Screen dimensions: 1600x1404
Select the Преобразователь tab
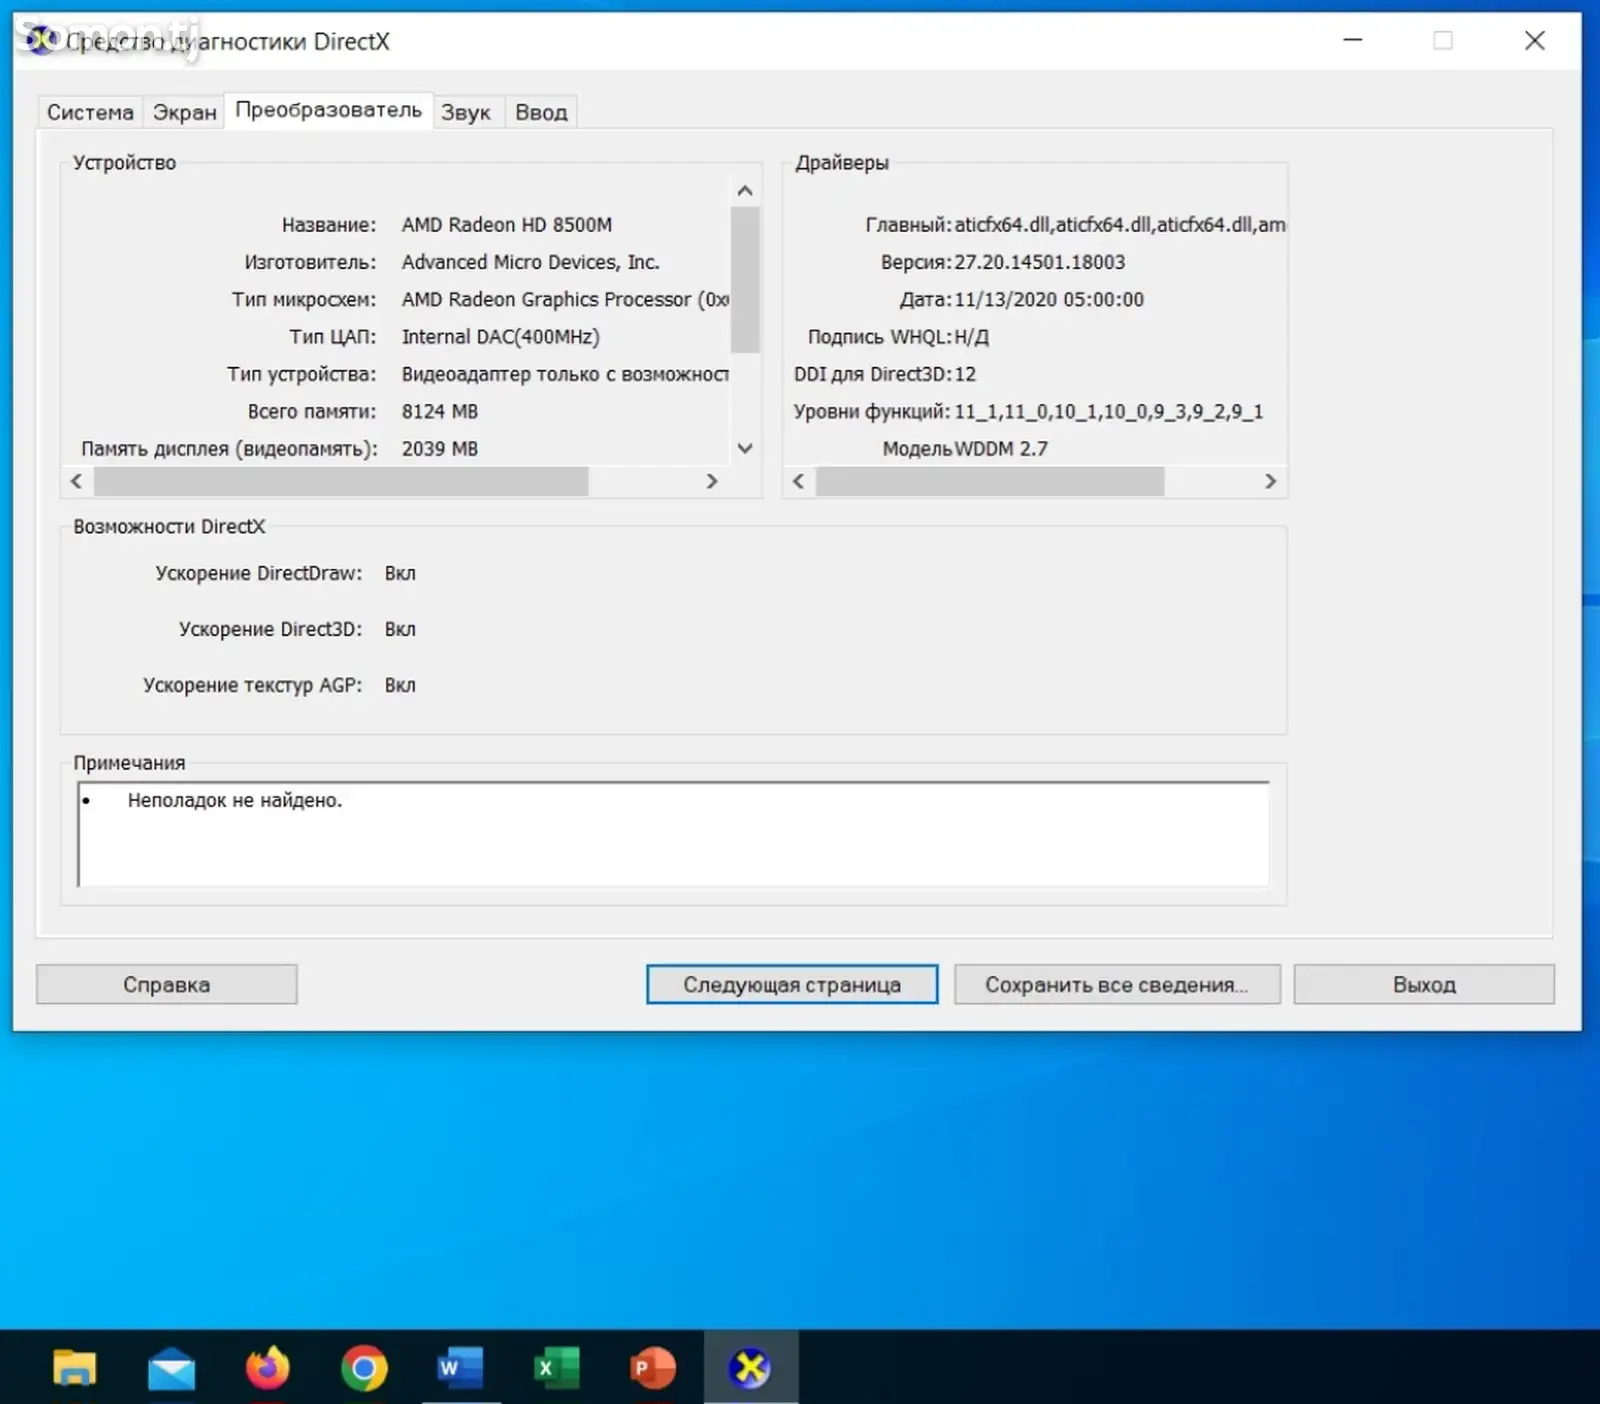[x=328, y=110]
